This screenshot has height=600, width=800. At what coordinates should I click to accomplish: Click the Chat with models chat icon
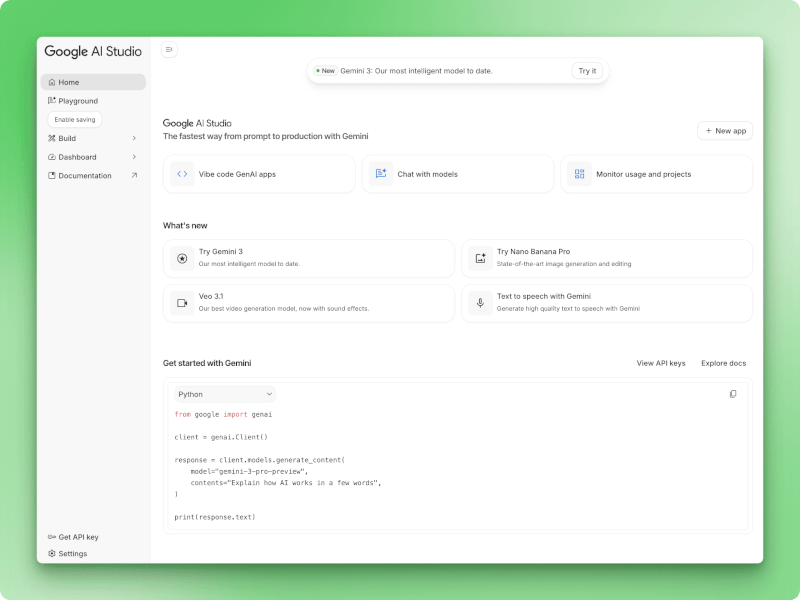[x=380, y=173]
